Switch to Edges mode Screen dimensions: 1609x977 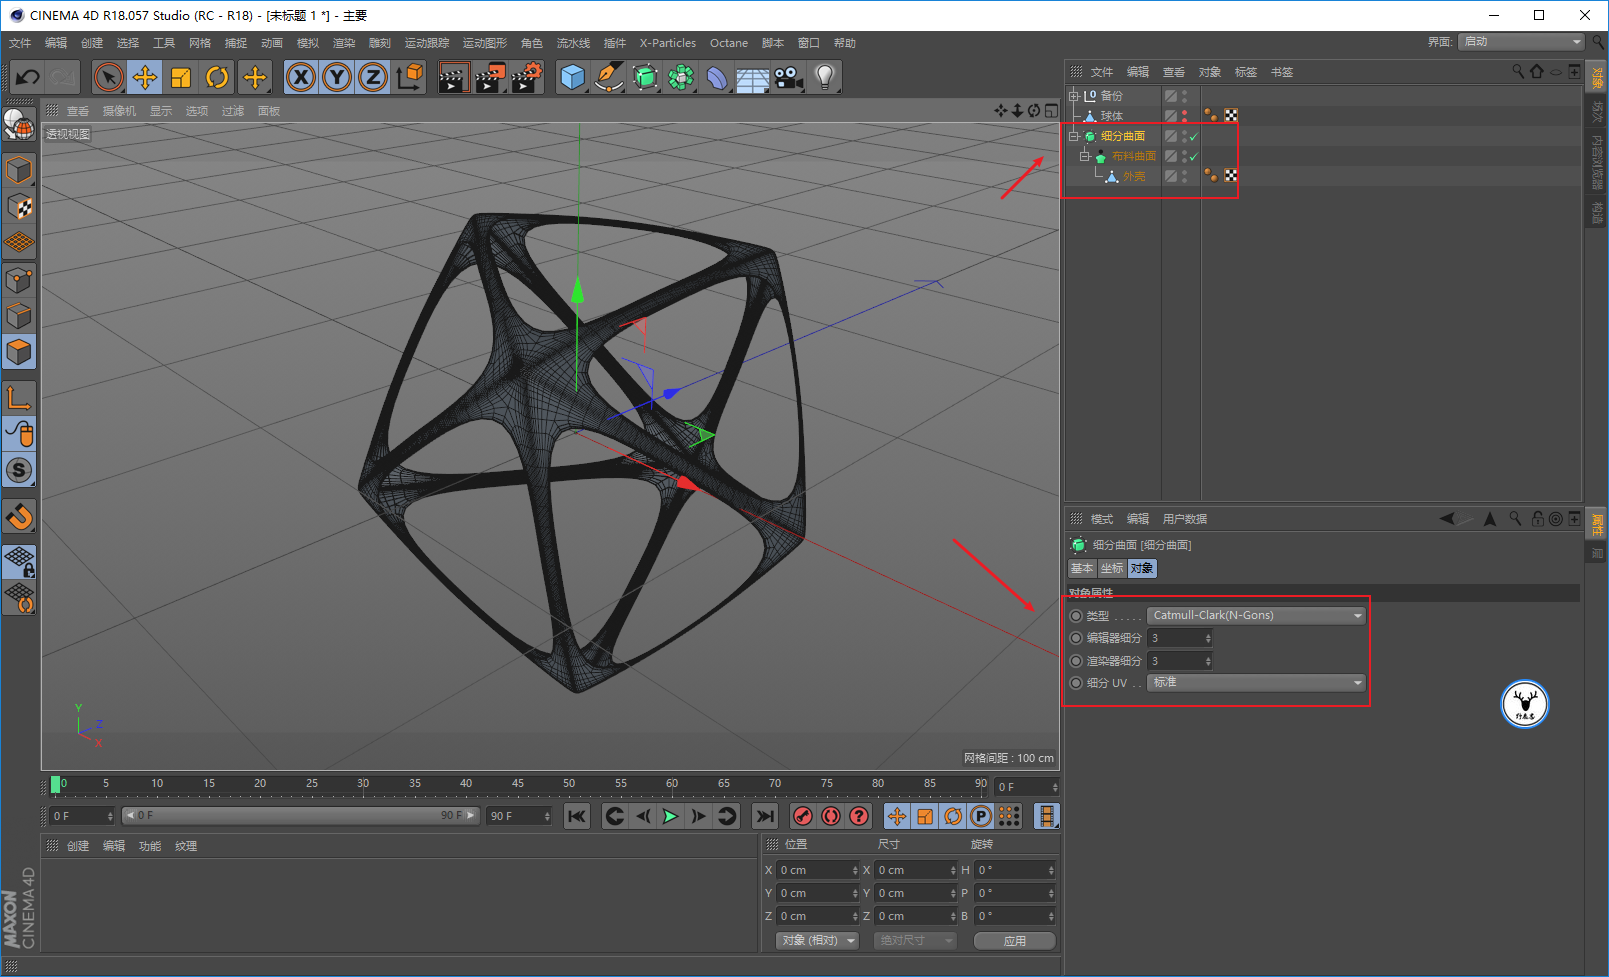click(x=19, y=316)
